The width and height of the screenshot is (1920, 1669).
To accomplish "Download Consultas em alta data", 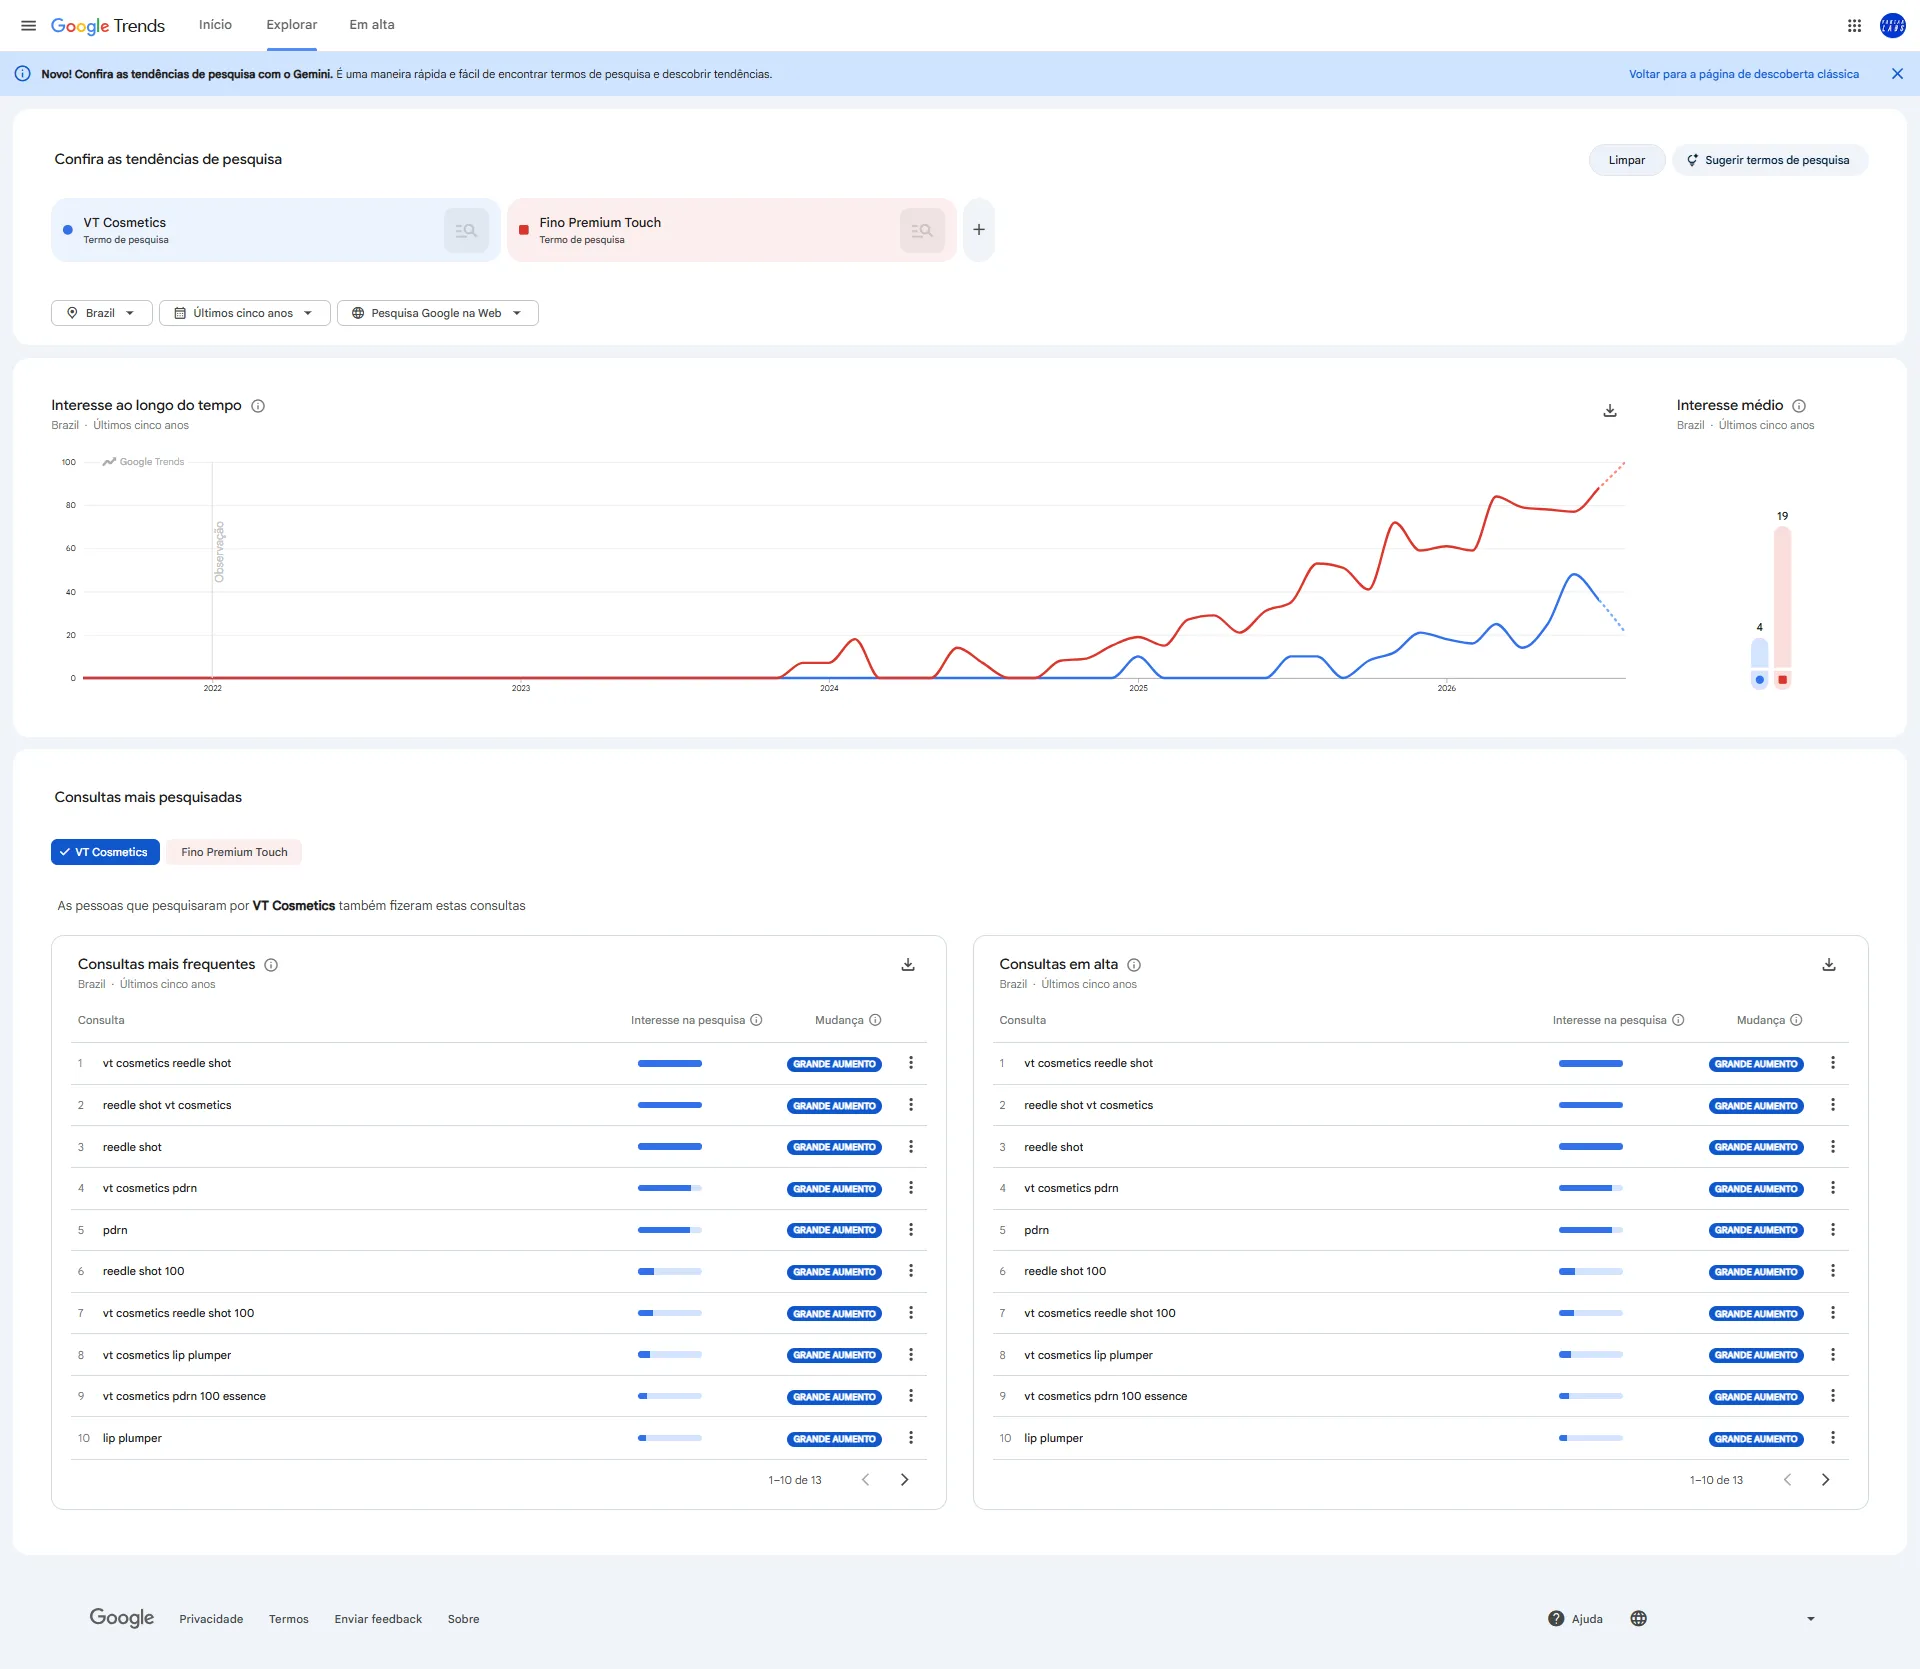I will pyautogui.click(x=1829, y=965).
